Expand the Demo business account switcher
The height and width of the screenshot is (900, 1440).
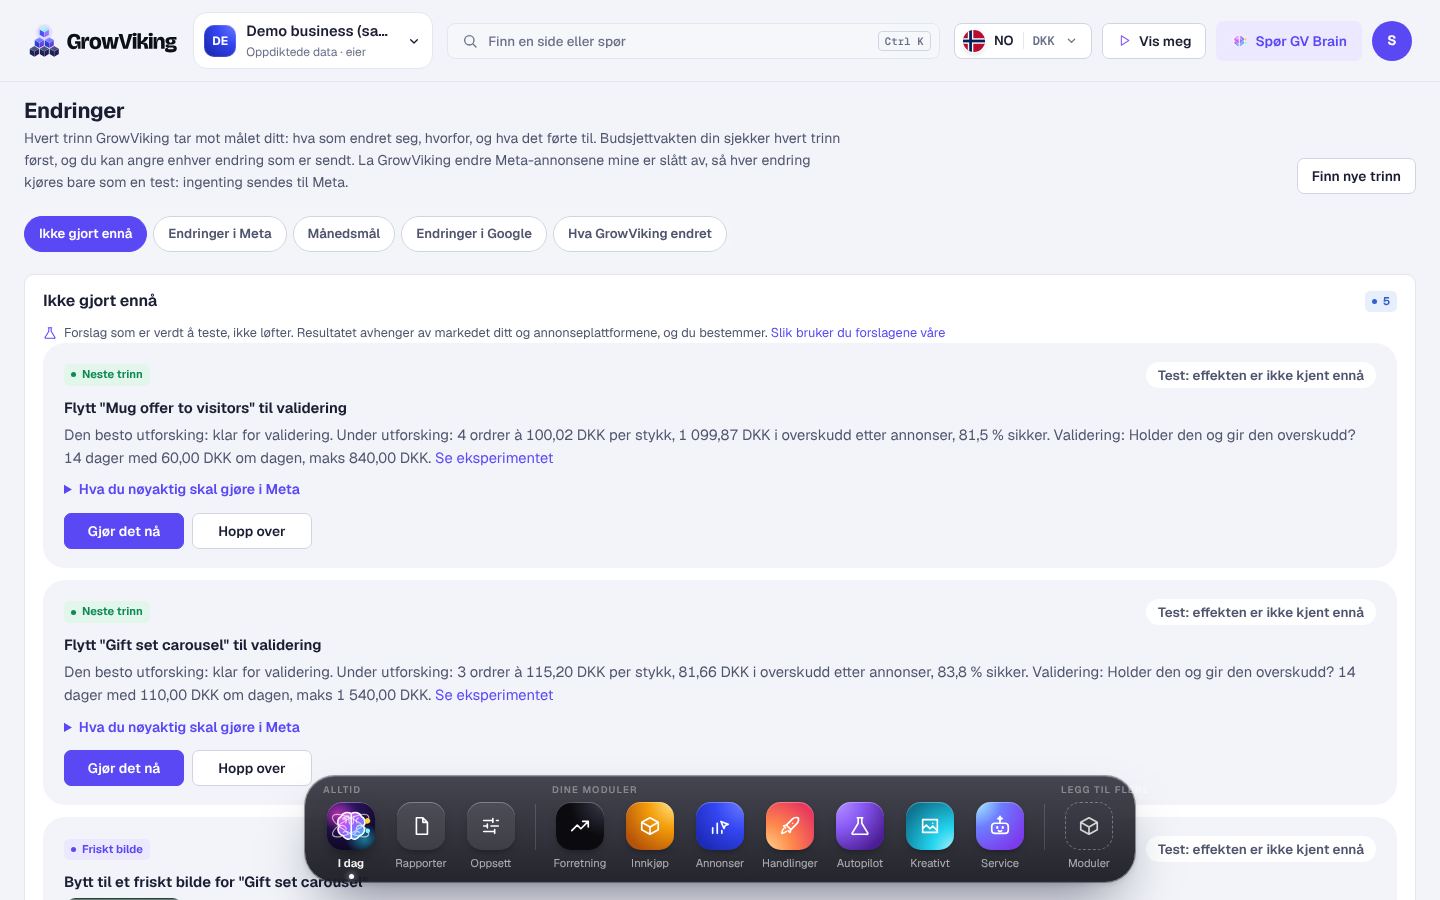313,41
